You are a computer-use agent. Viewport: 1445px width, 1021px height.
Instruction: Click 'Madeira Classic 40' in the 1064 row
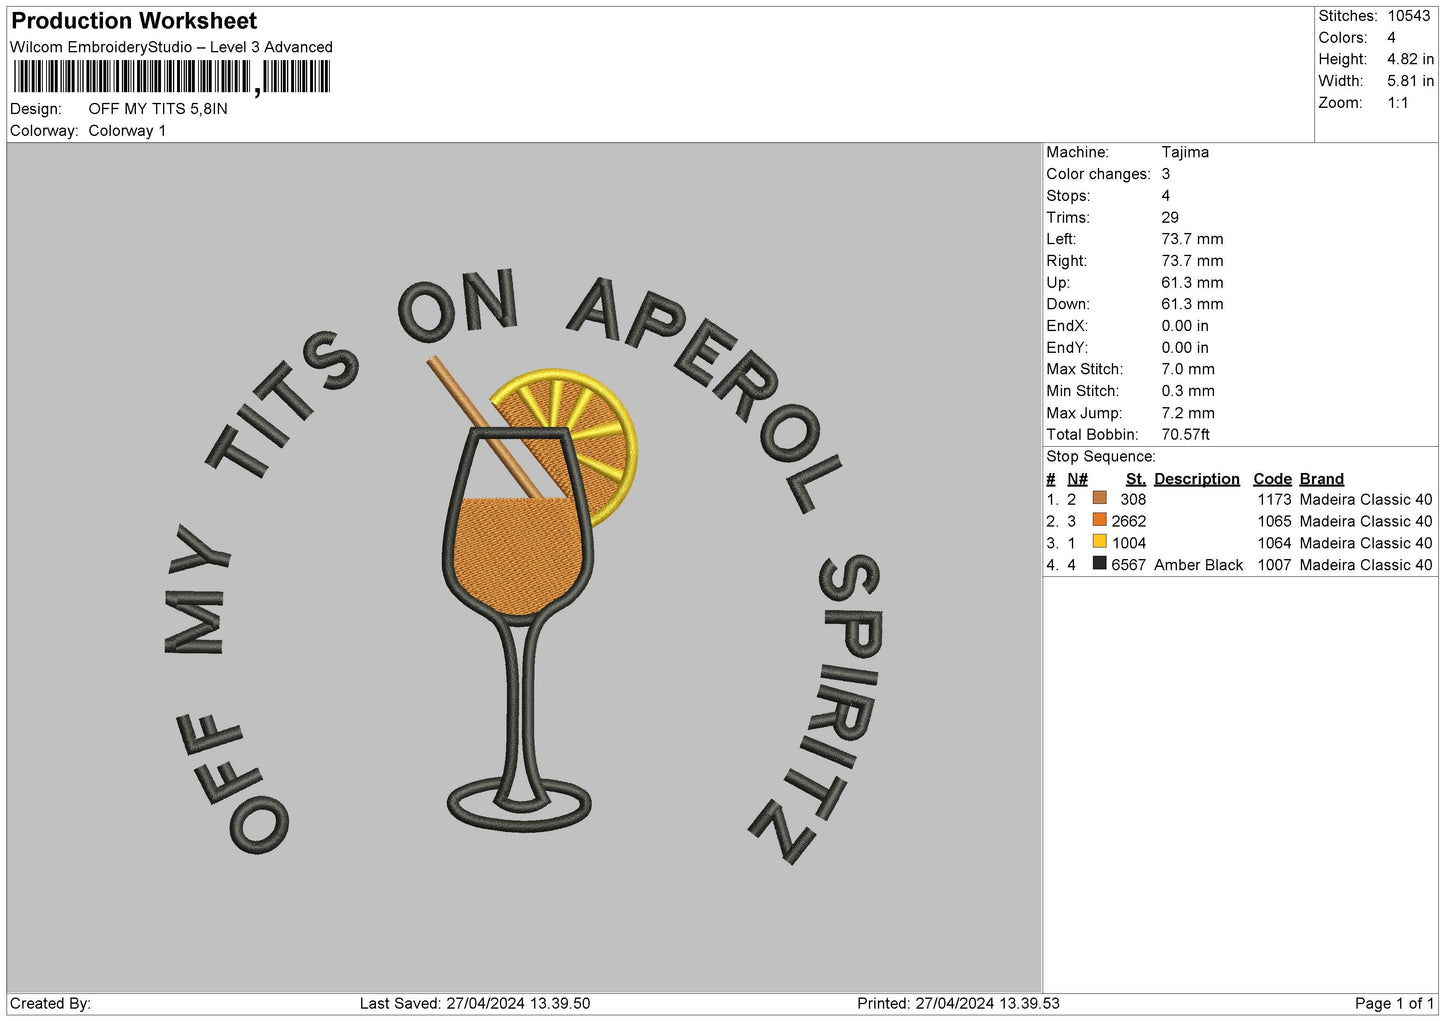[x=1365, y=543]
